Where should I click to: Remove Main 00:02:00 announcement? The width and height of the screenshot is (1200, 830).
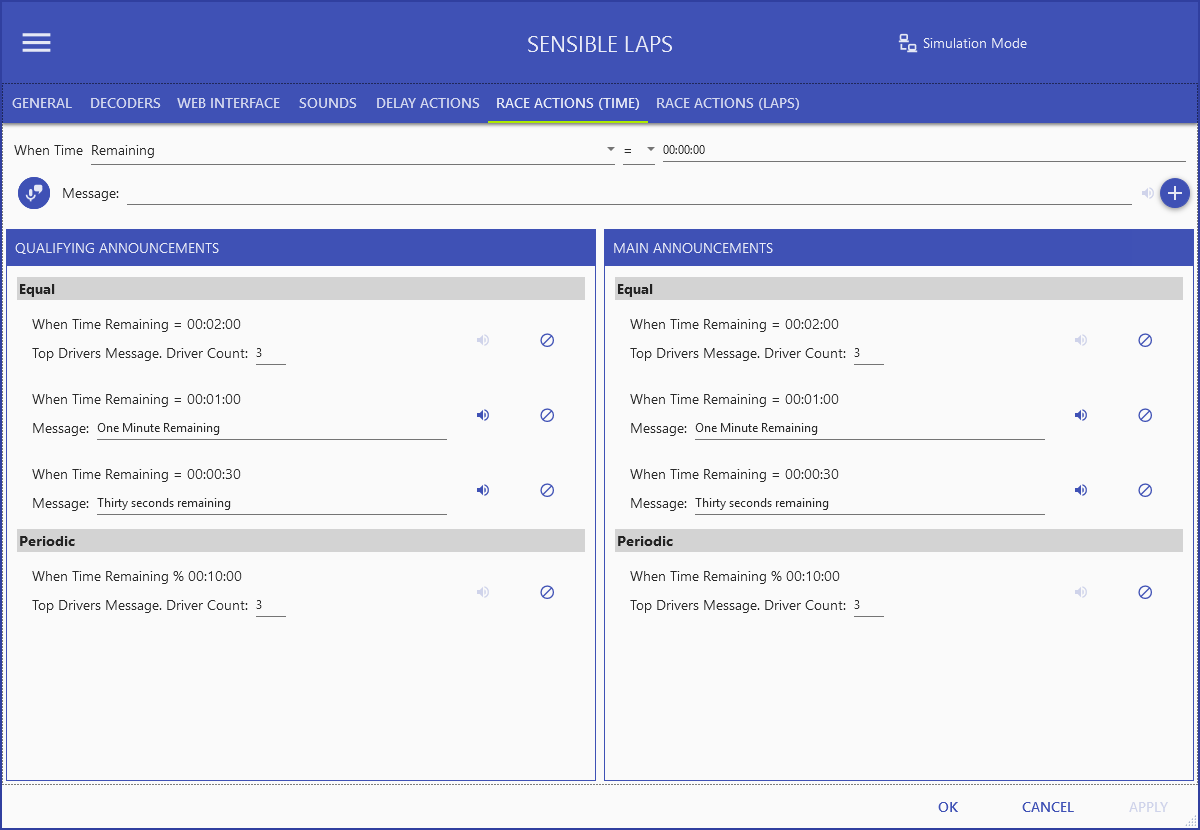click(1145, 340)
